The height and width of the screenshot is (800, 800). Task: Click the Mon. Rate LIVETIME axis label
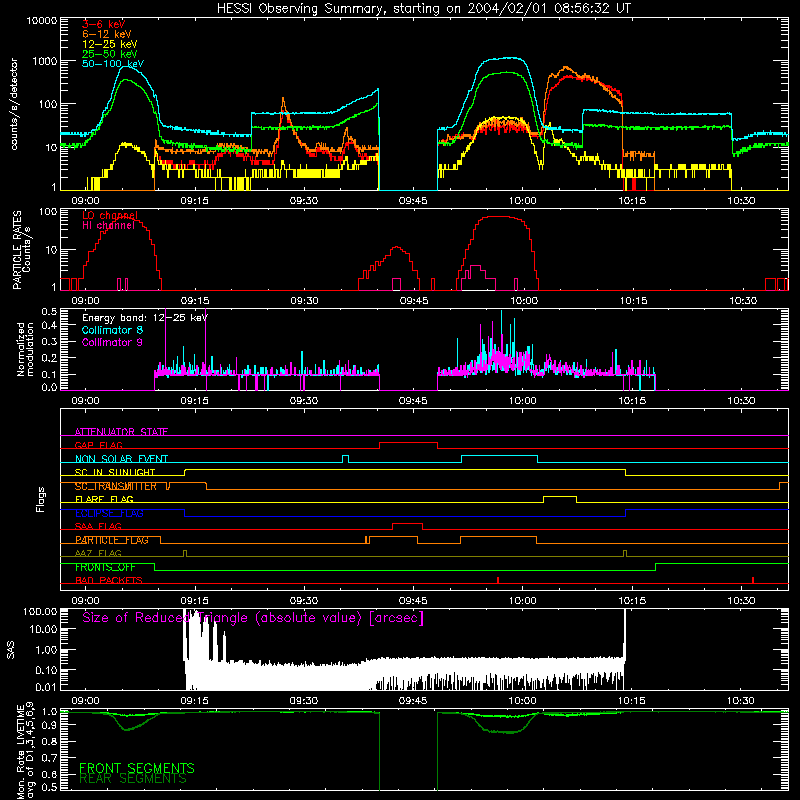26,751
